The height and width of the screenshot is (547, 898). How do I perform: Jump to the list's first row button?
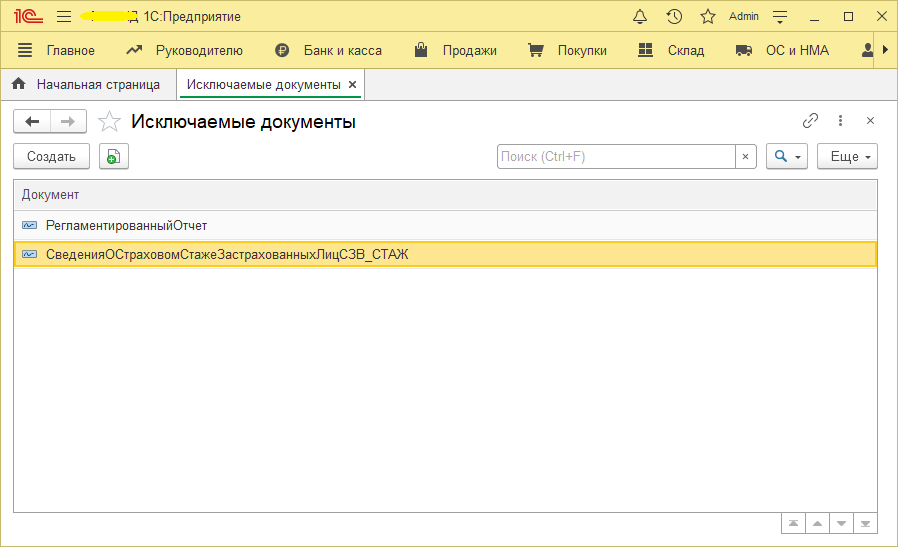pos(793,524)
